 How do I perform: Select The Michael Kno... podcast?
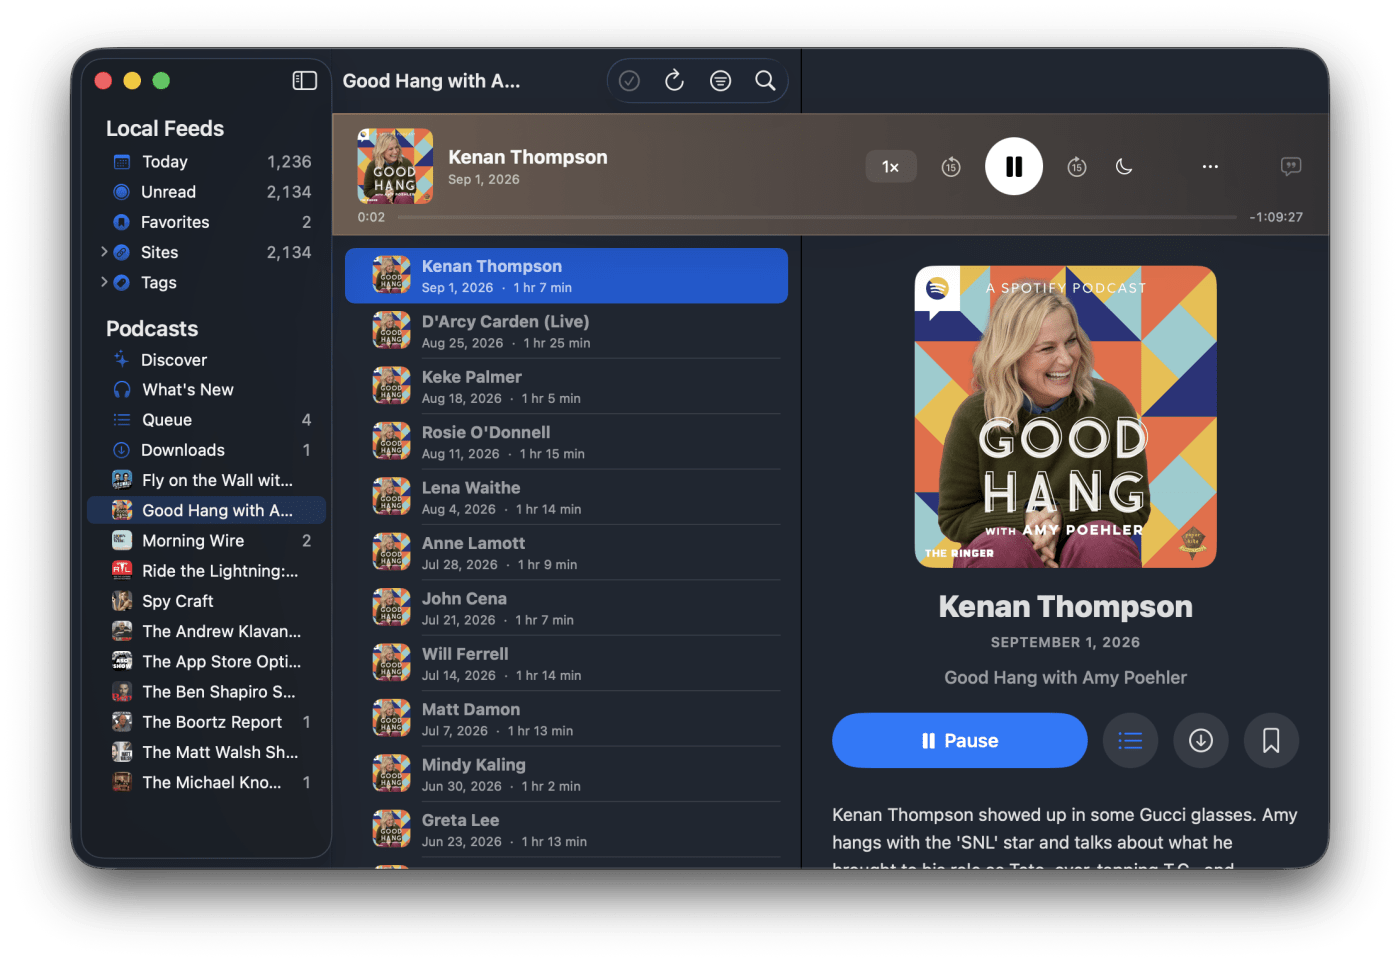coord(207,782)
